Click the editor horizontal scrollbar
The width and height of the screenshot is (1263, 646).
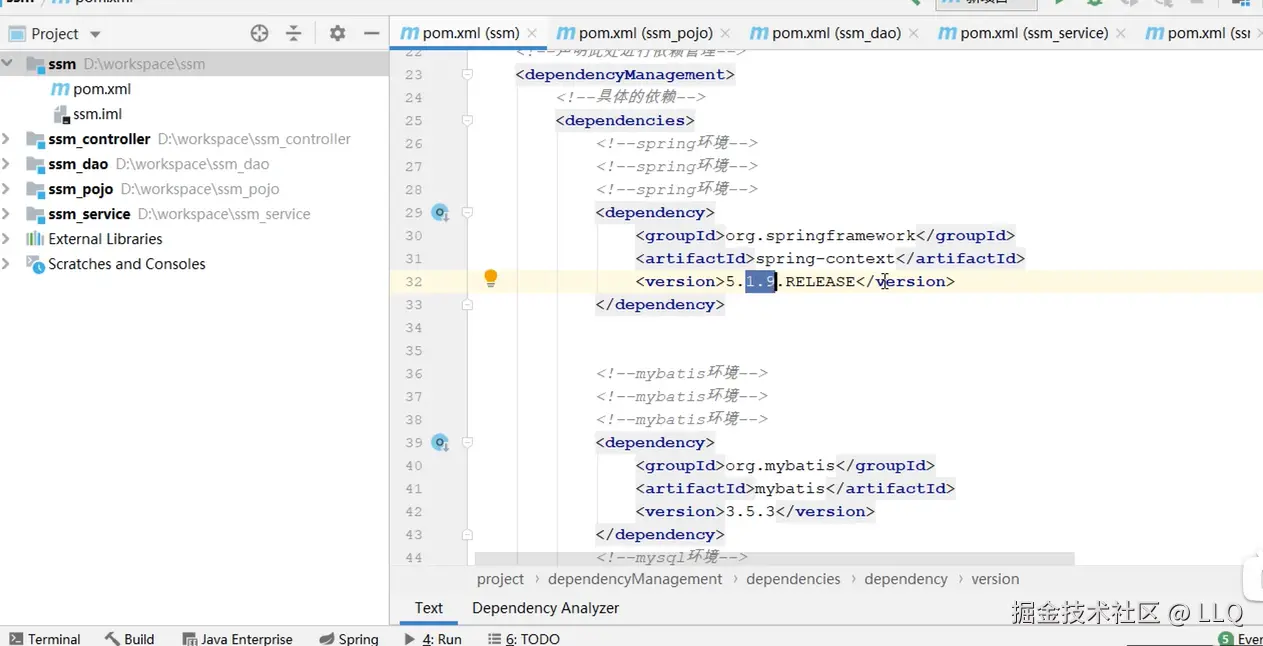click(774, 558)
